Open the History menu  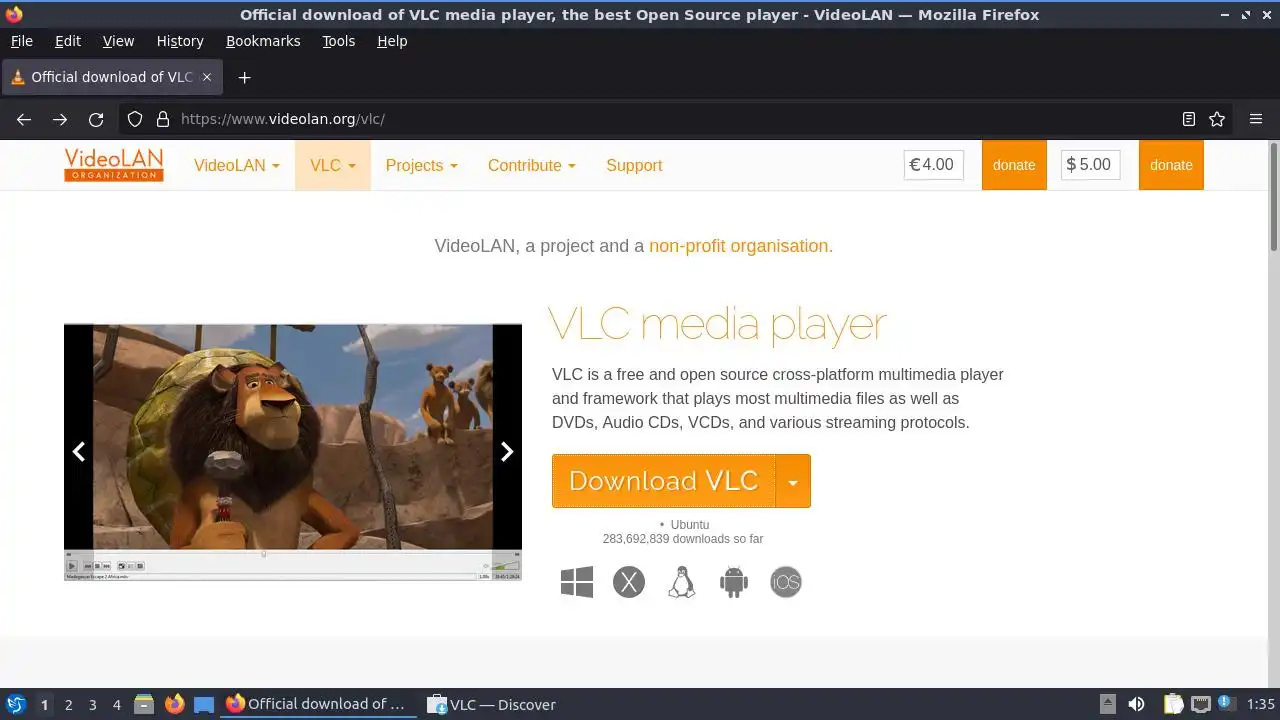(x=180, y=41)
